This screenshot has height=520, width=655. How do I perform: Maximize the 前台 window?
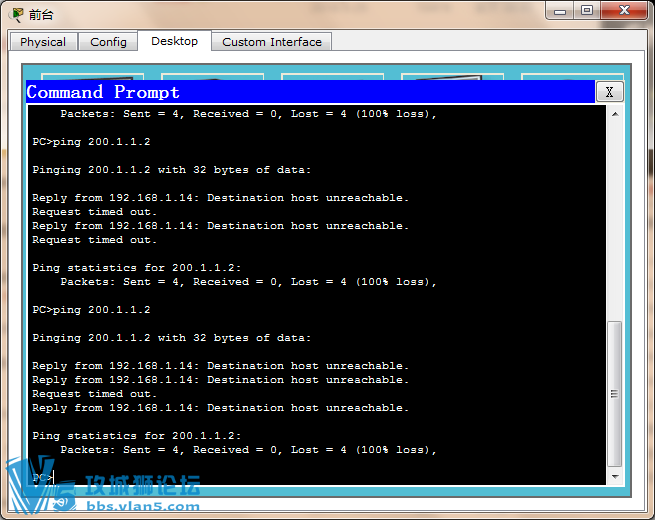click(x=587, y=10)
